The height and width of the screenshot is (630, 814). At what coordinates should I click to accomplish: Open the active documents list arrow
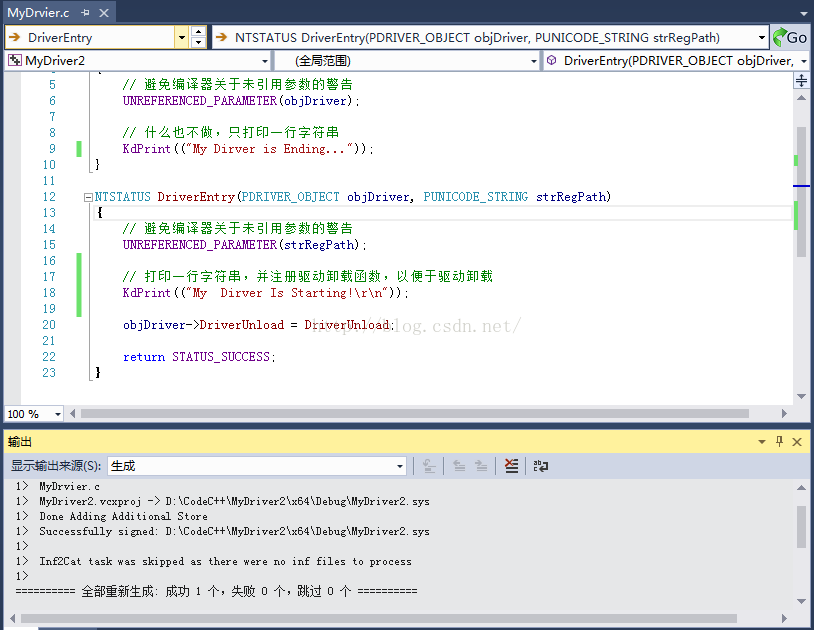point(804,13)
